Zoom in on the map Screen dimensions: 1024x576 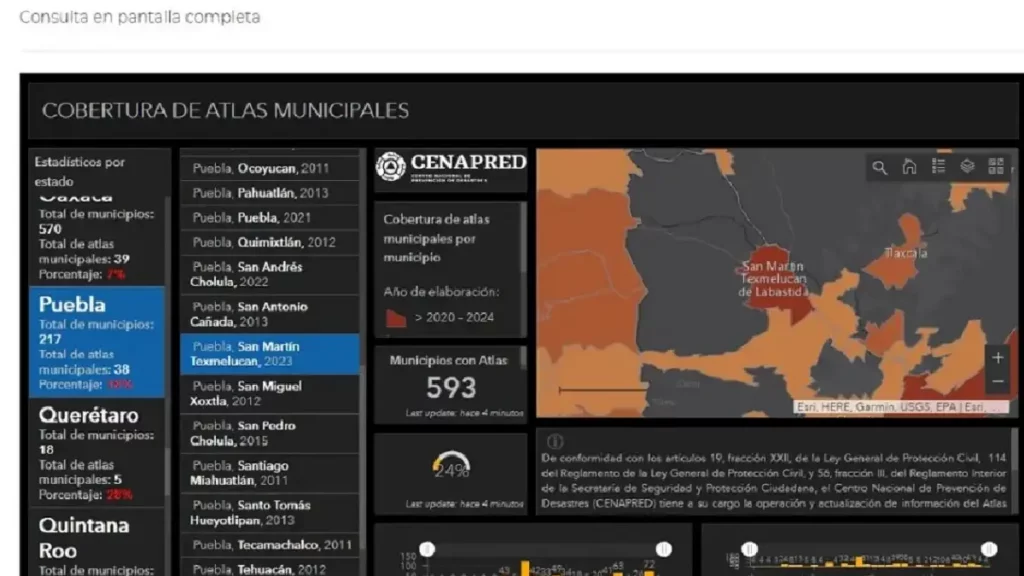pyautogui.click(x=998, y=358)
